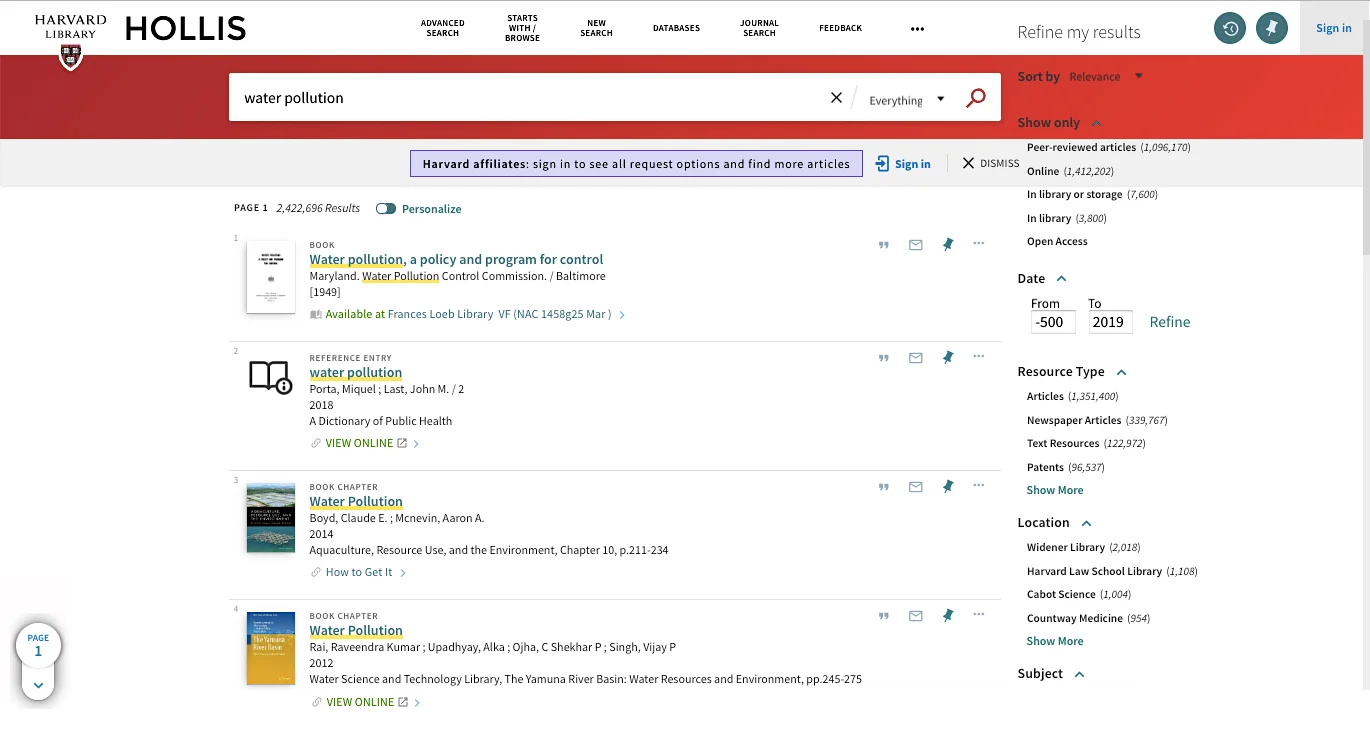The width and height of the screenshot is (1370, 732).
Task: Open Feedback menu item
Action: [840, 28]
